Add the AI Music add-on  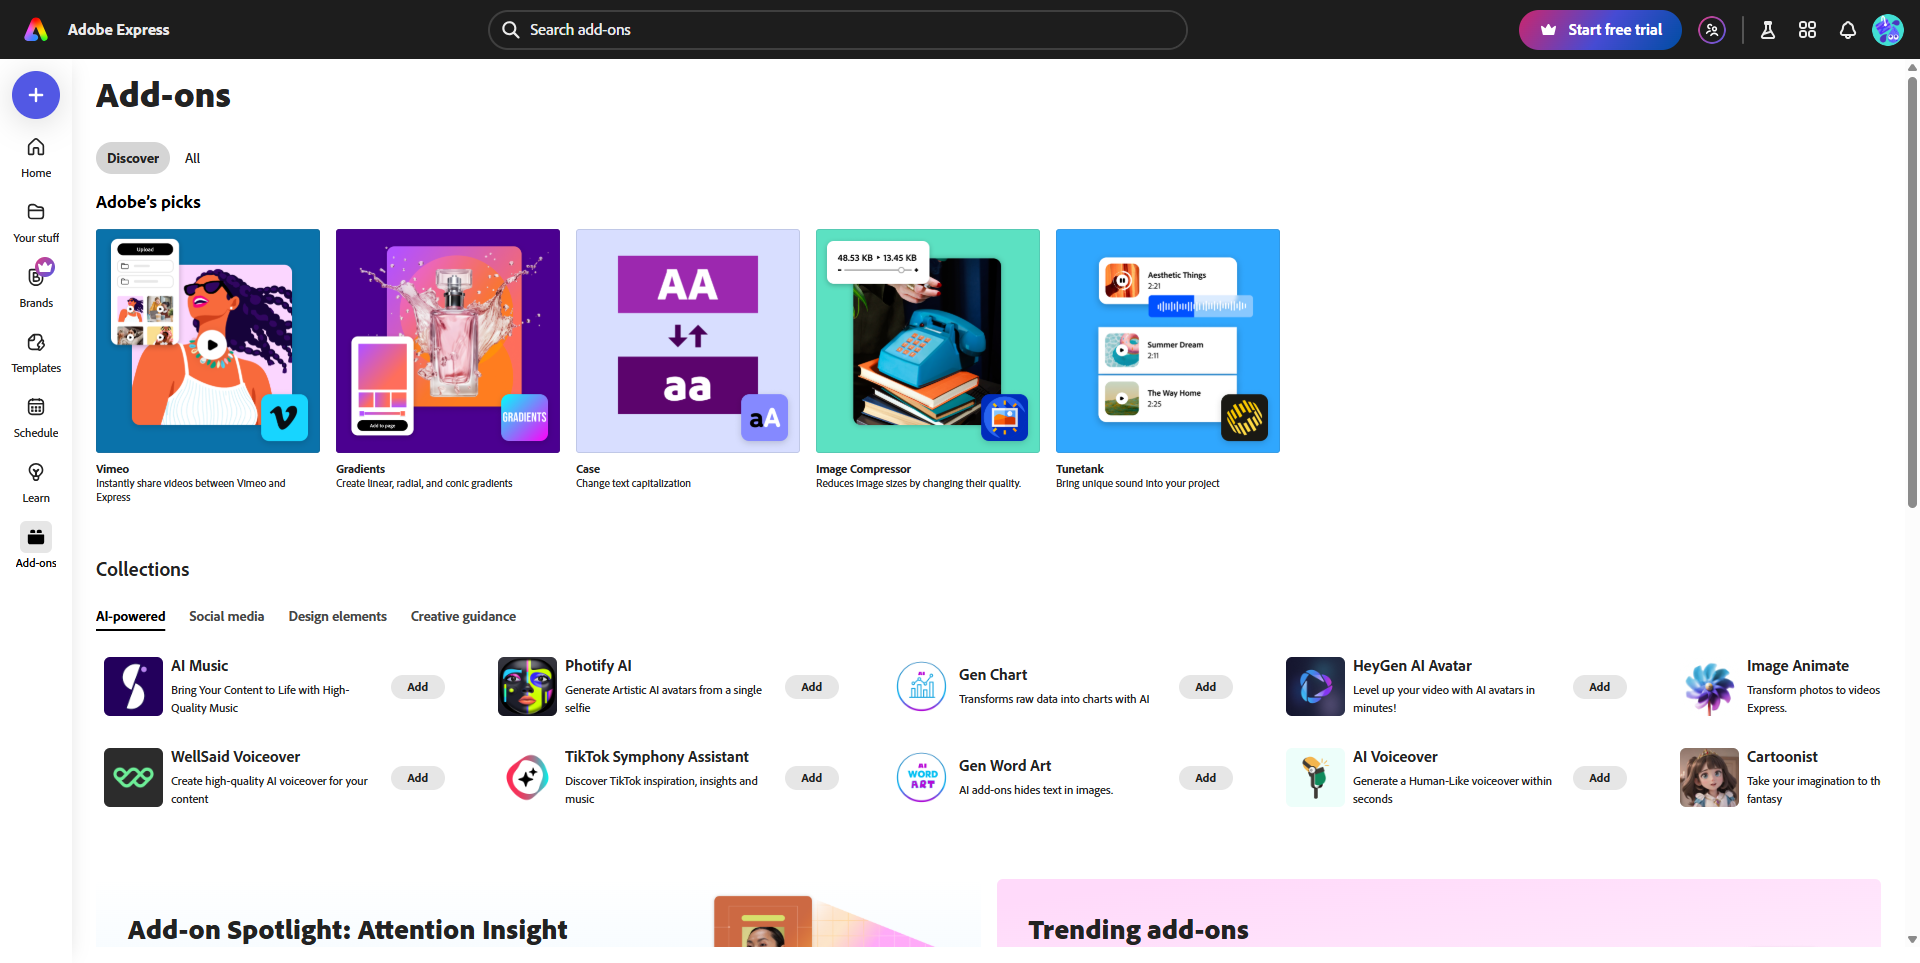tap(417, 687)
